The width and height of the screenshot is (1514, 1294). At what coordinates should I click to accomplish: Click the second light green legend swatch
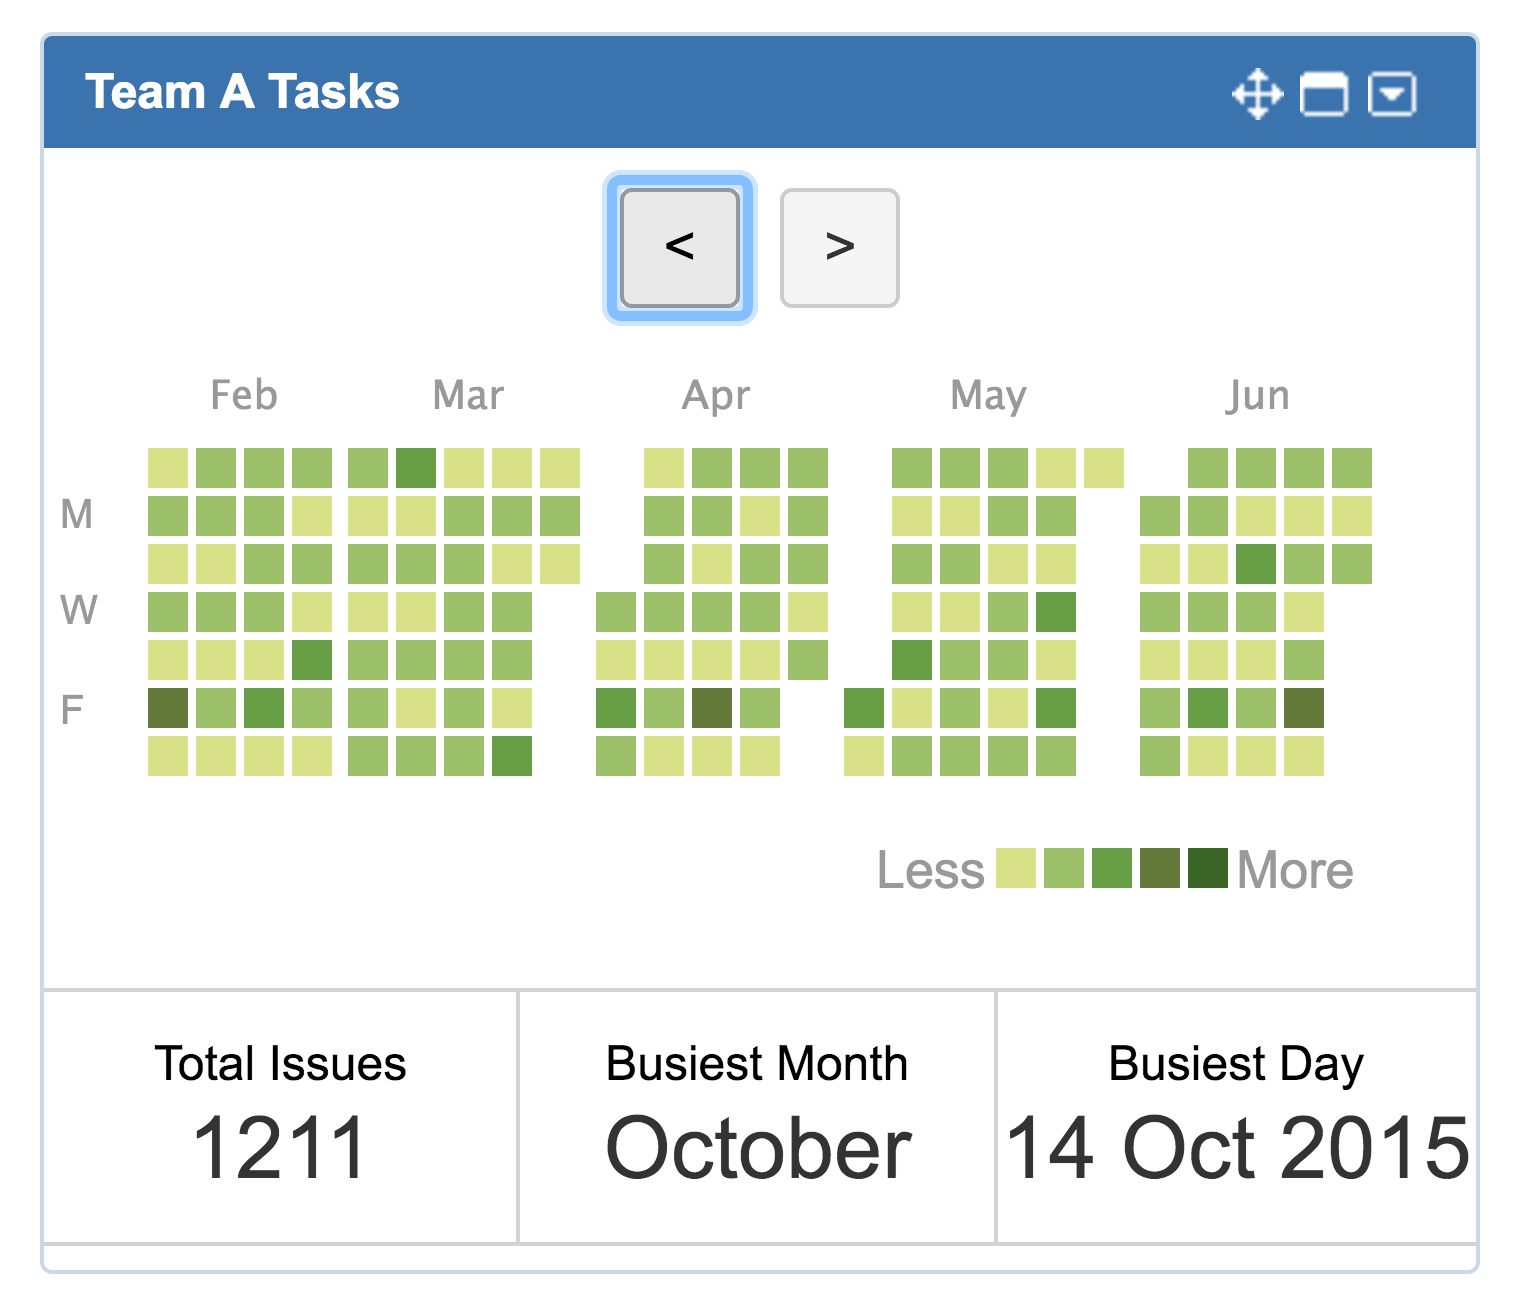[1064, 868]
